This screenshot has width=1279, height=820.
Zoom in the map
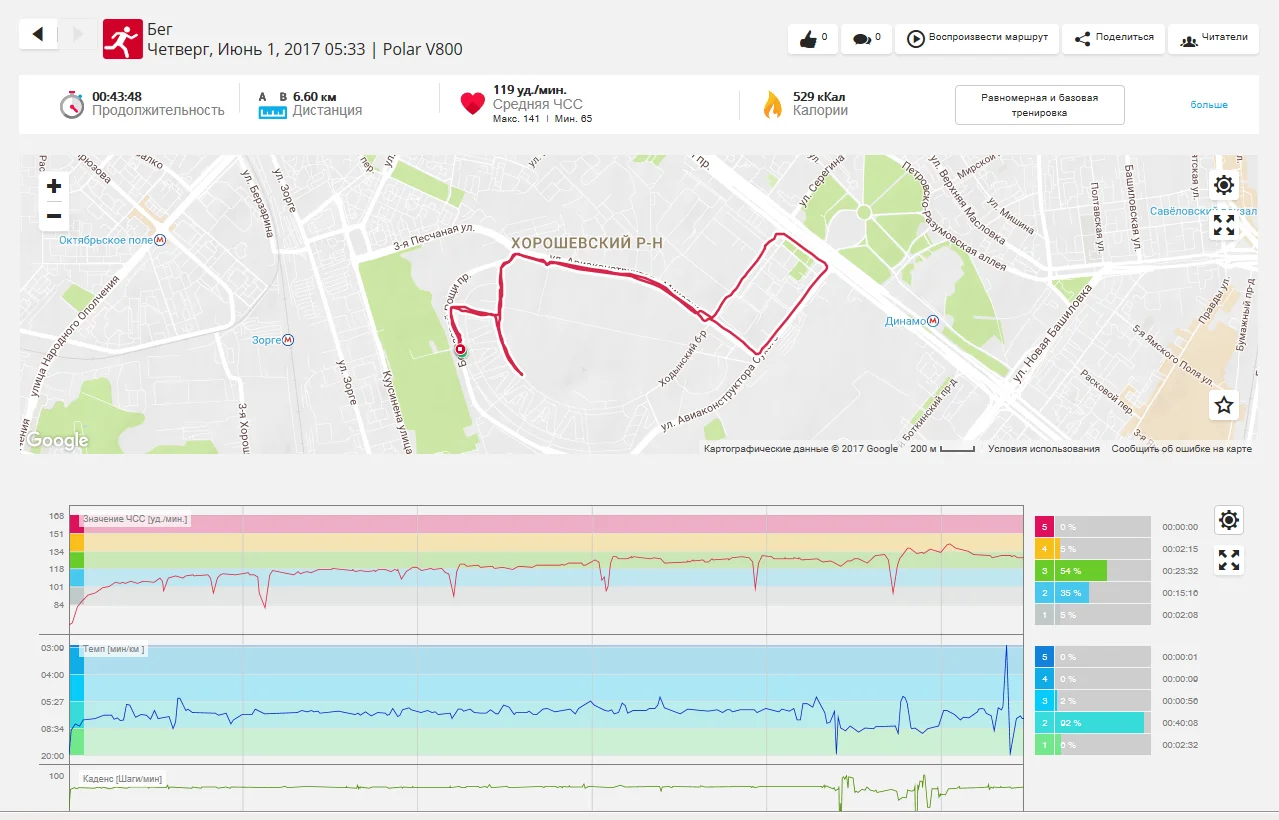click(x=54, y=186)
